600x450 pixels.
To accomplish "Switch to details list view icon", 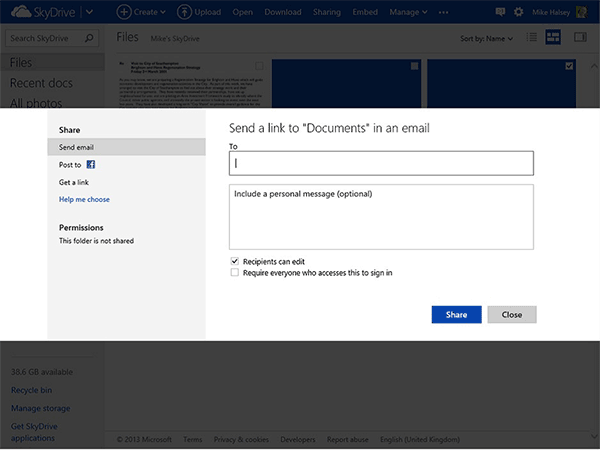I will 532,38.
